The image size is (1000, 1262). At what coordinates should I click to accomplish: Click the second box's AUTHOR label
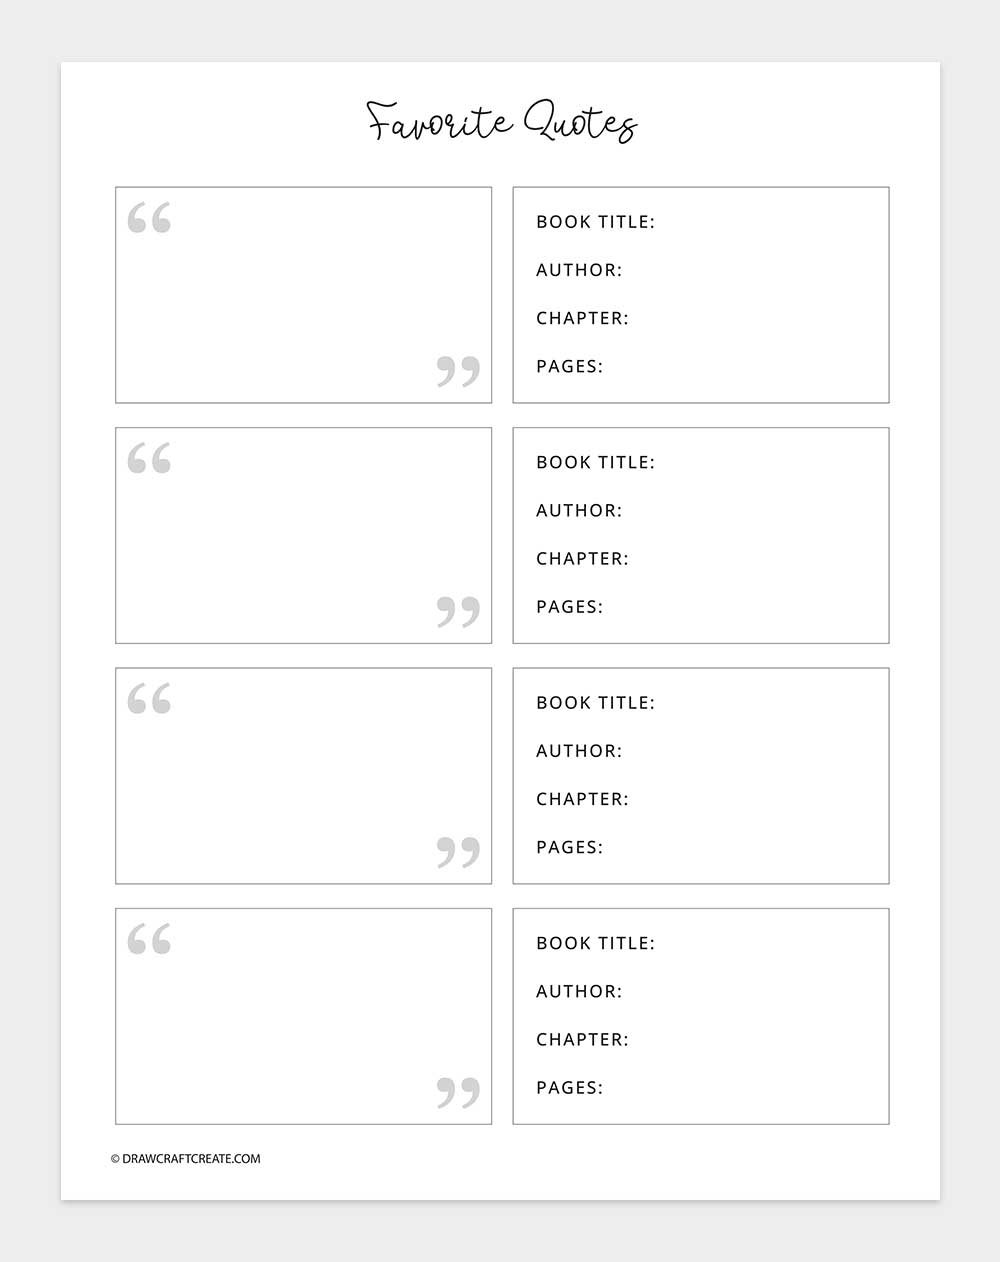point(579,510)
